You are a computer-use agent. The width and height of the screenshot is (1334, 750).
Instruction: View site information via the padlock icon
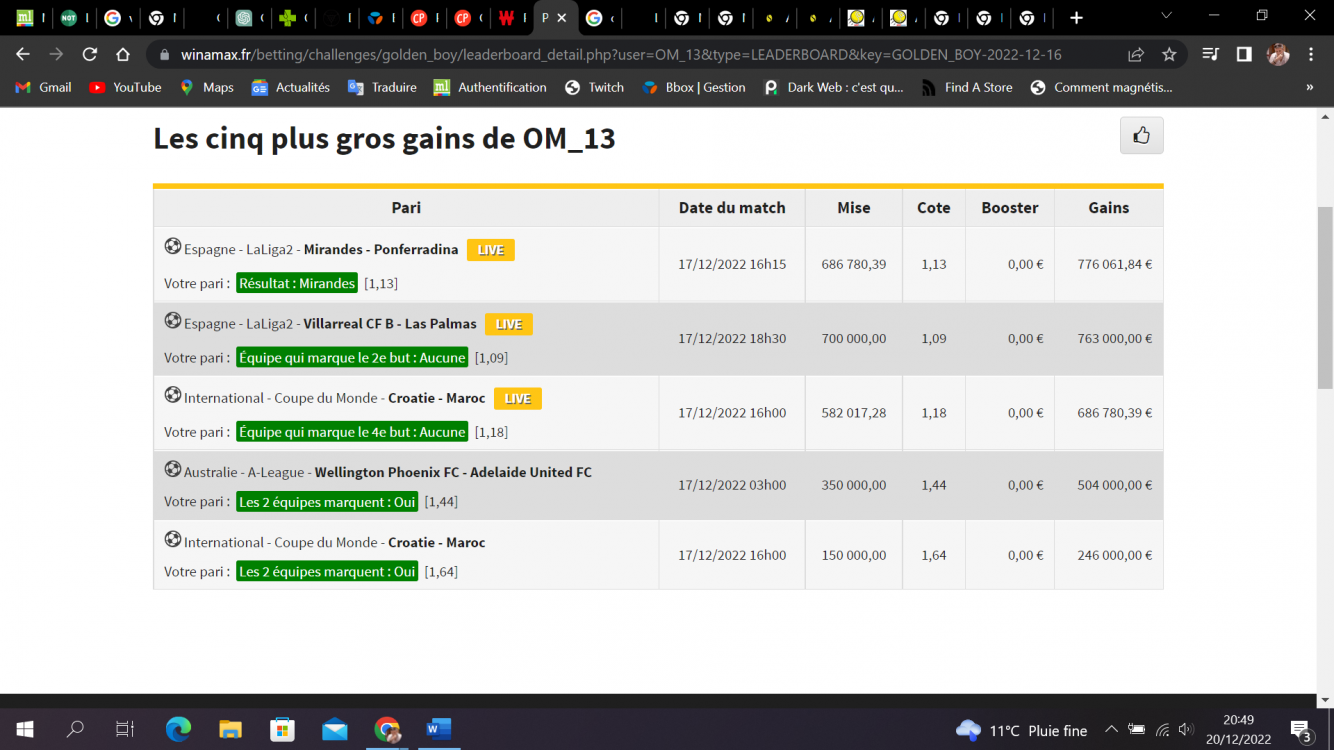164,54
